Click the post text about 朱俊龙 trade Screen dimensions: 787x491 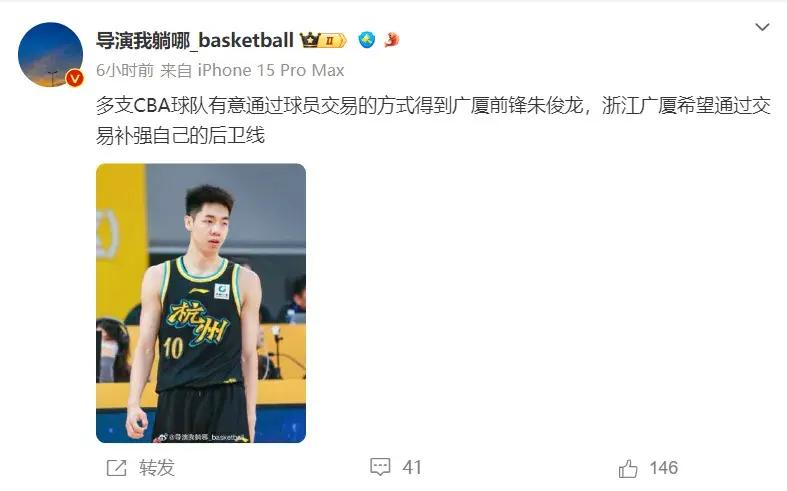(433, 120)
